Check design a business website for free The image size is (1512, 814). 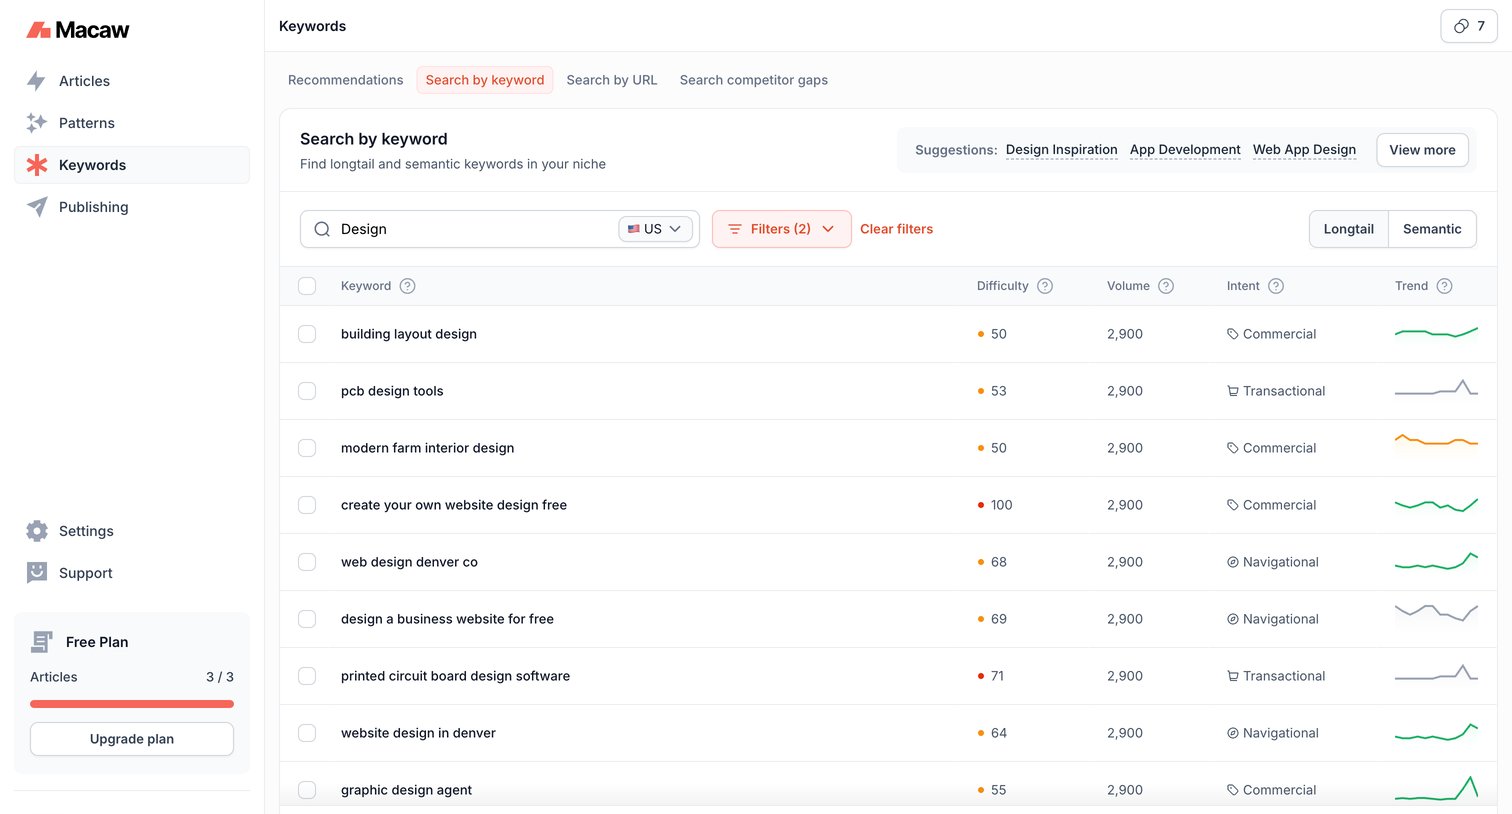coord(307,619)
